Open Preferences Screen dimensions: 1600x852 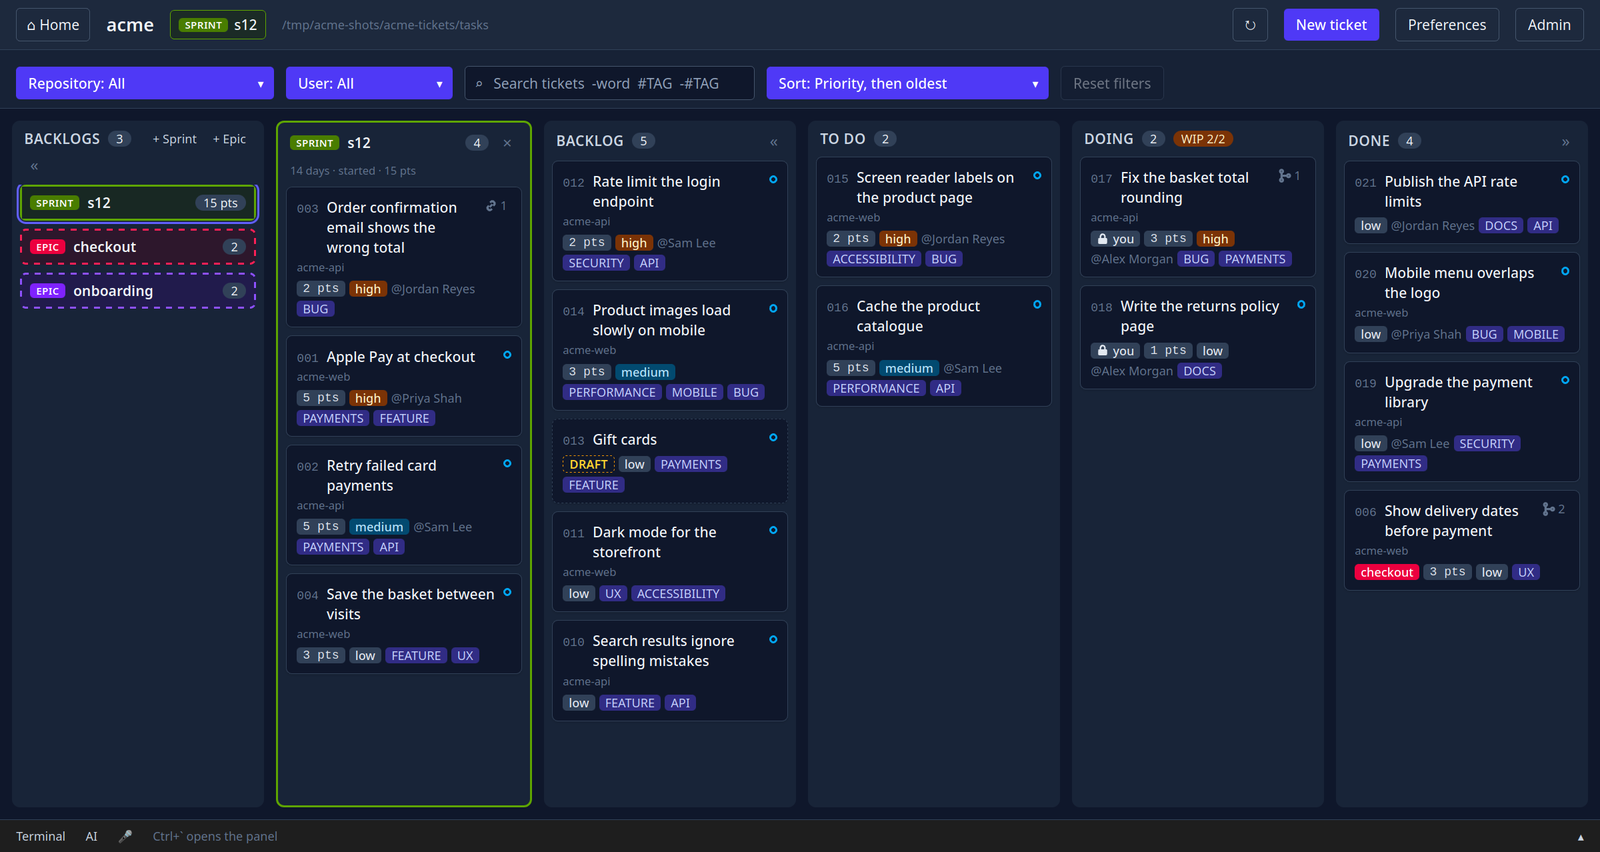(1447, 25)
